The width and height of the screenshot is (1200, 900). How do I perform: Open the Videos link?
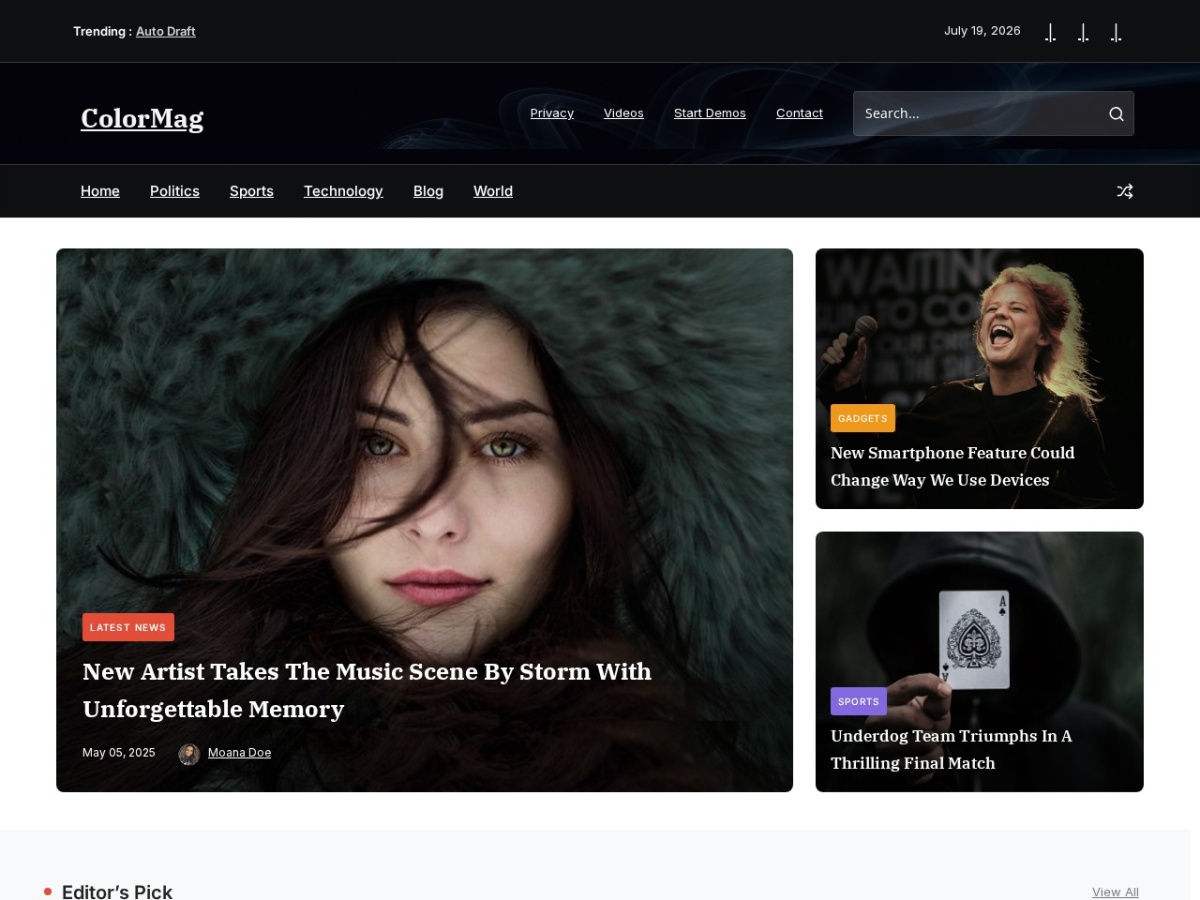click(x=624, y=113)
